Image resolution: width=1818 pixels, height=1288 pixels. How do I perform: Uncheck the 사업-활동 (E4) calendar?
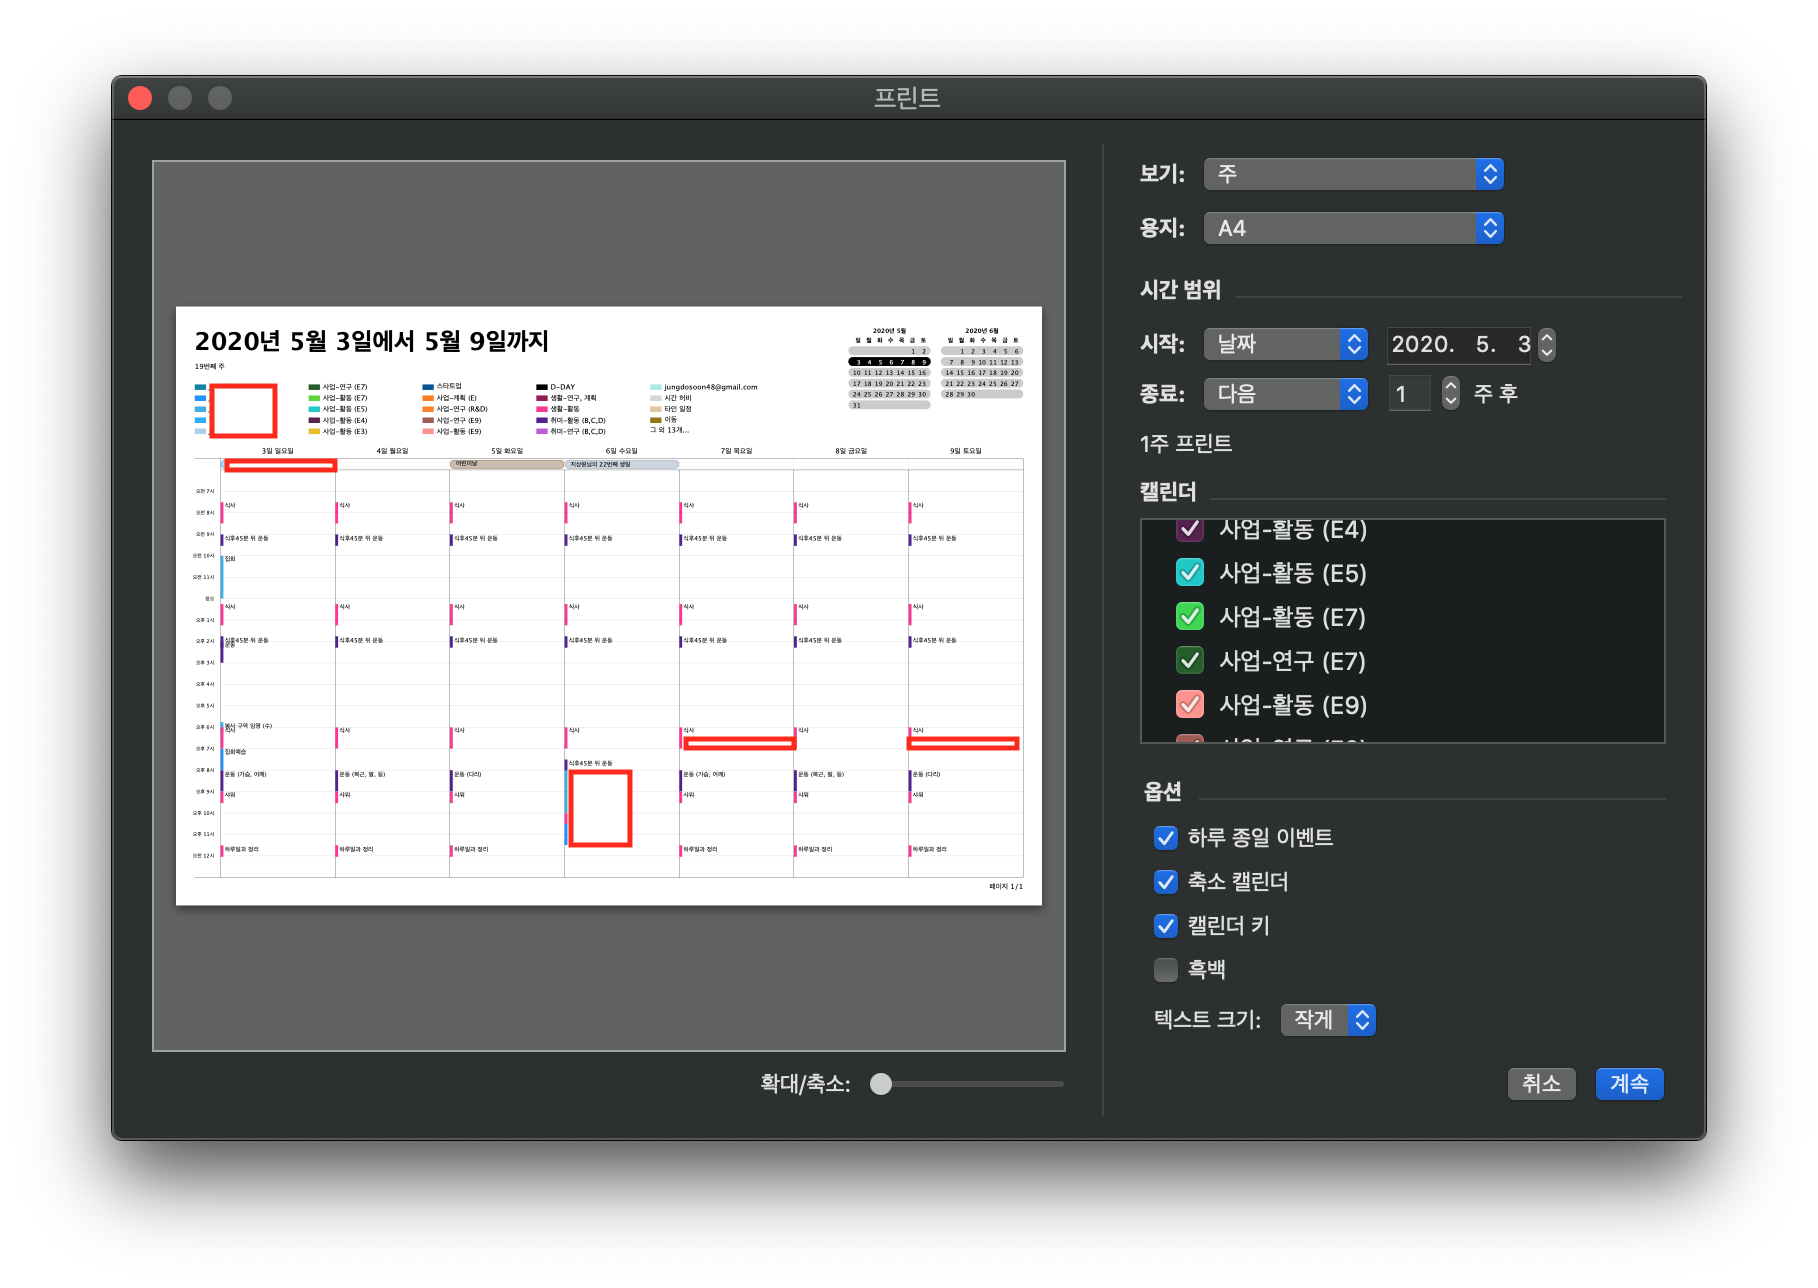[x=1190, y=530]
